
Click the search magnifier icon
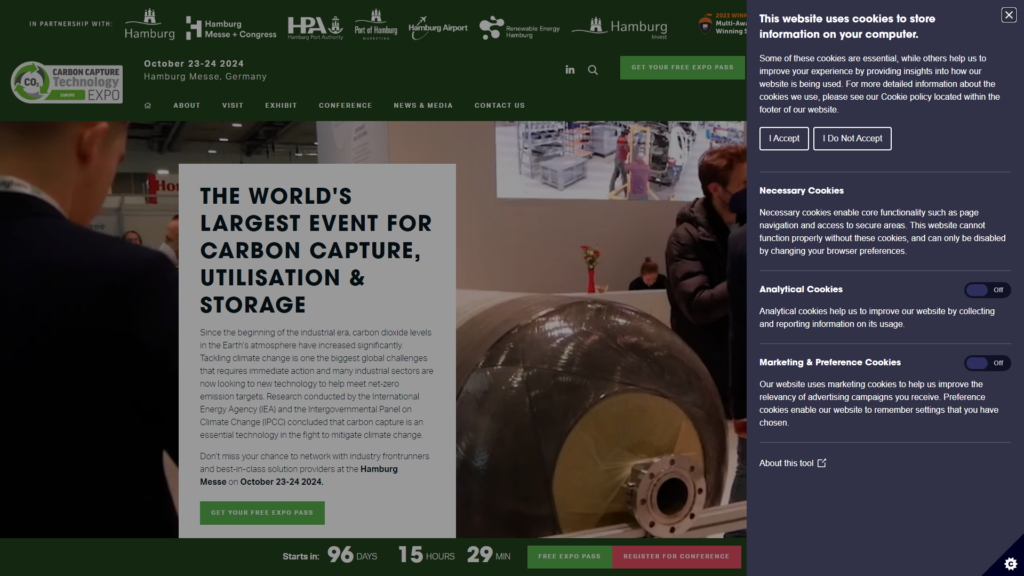tap(592, 70)
